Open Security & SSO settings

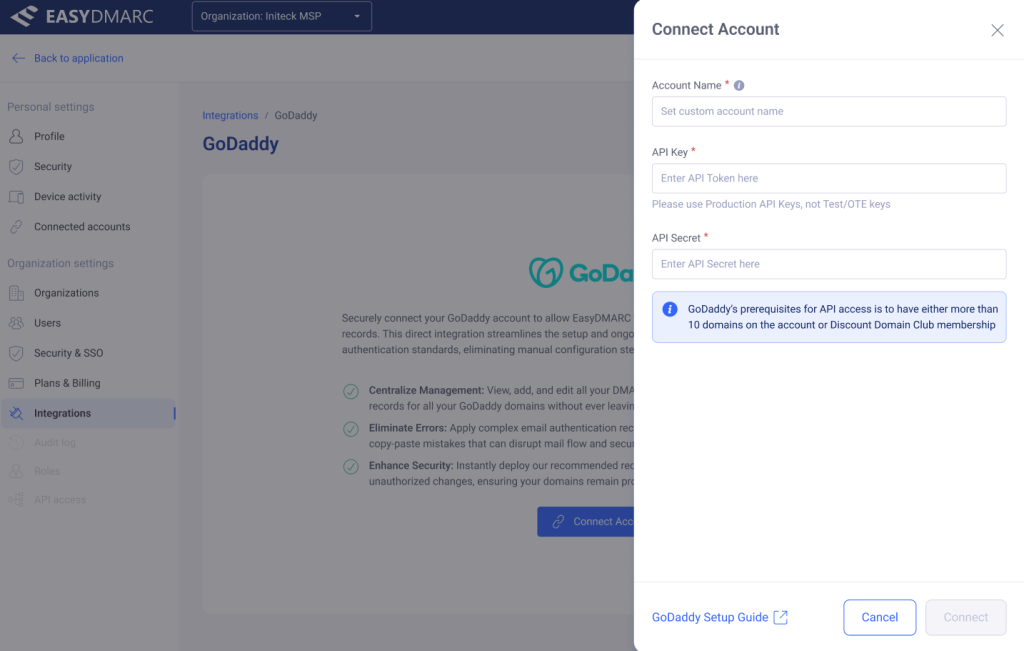click(68, 353)
